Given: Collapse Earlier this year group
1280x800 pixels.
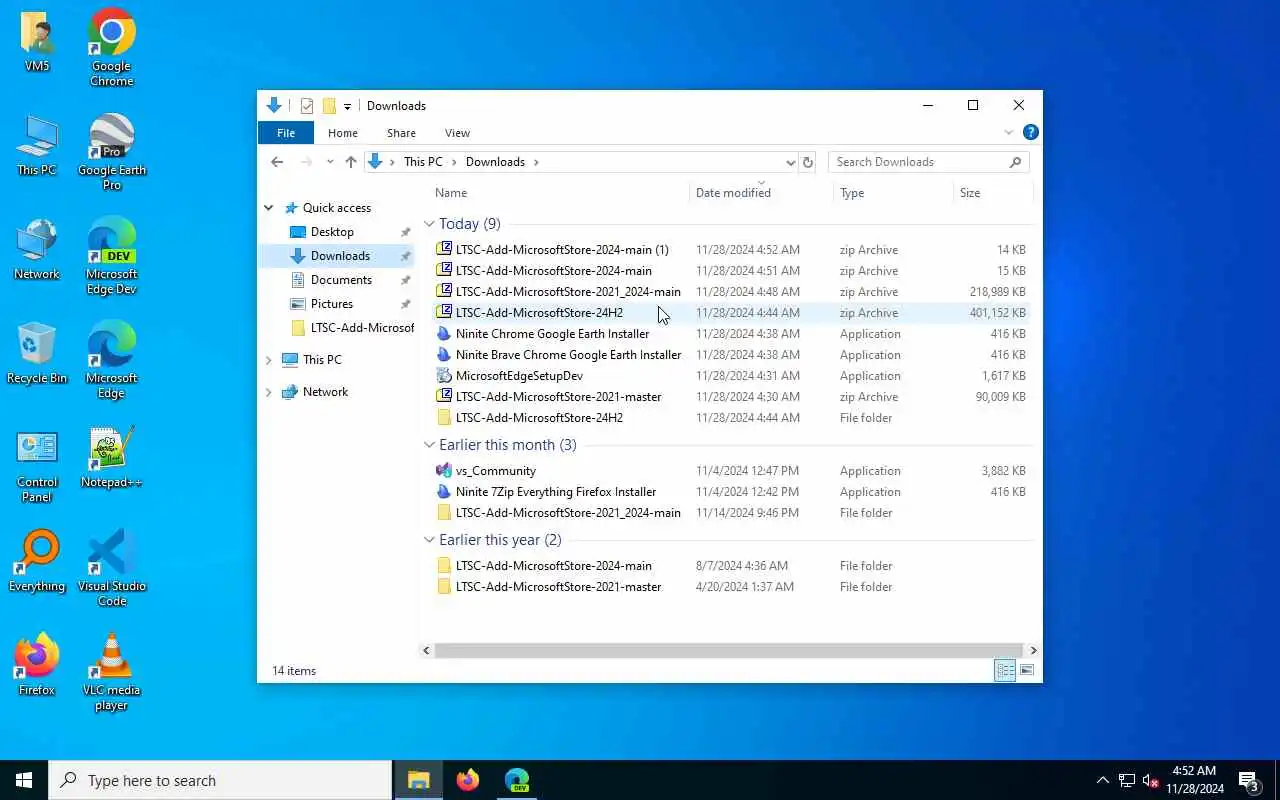Looking at the screenshot, I should tap(429, 540).
